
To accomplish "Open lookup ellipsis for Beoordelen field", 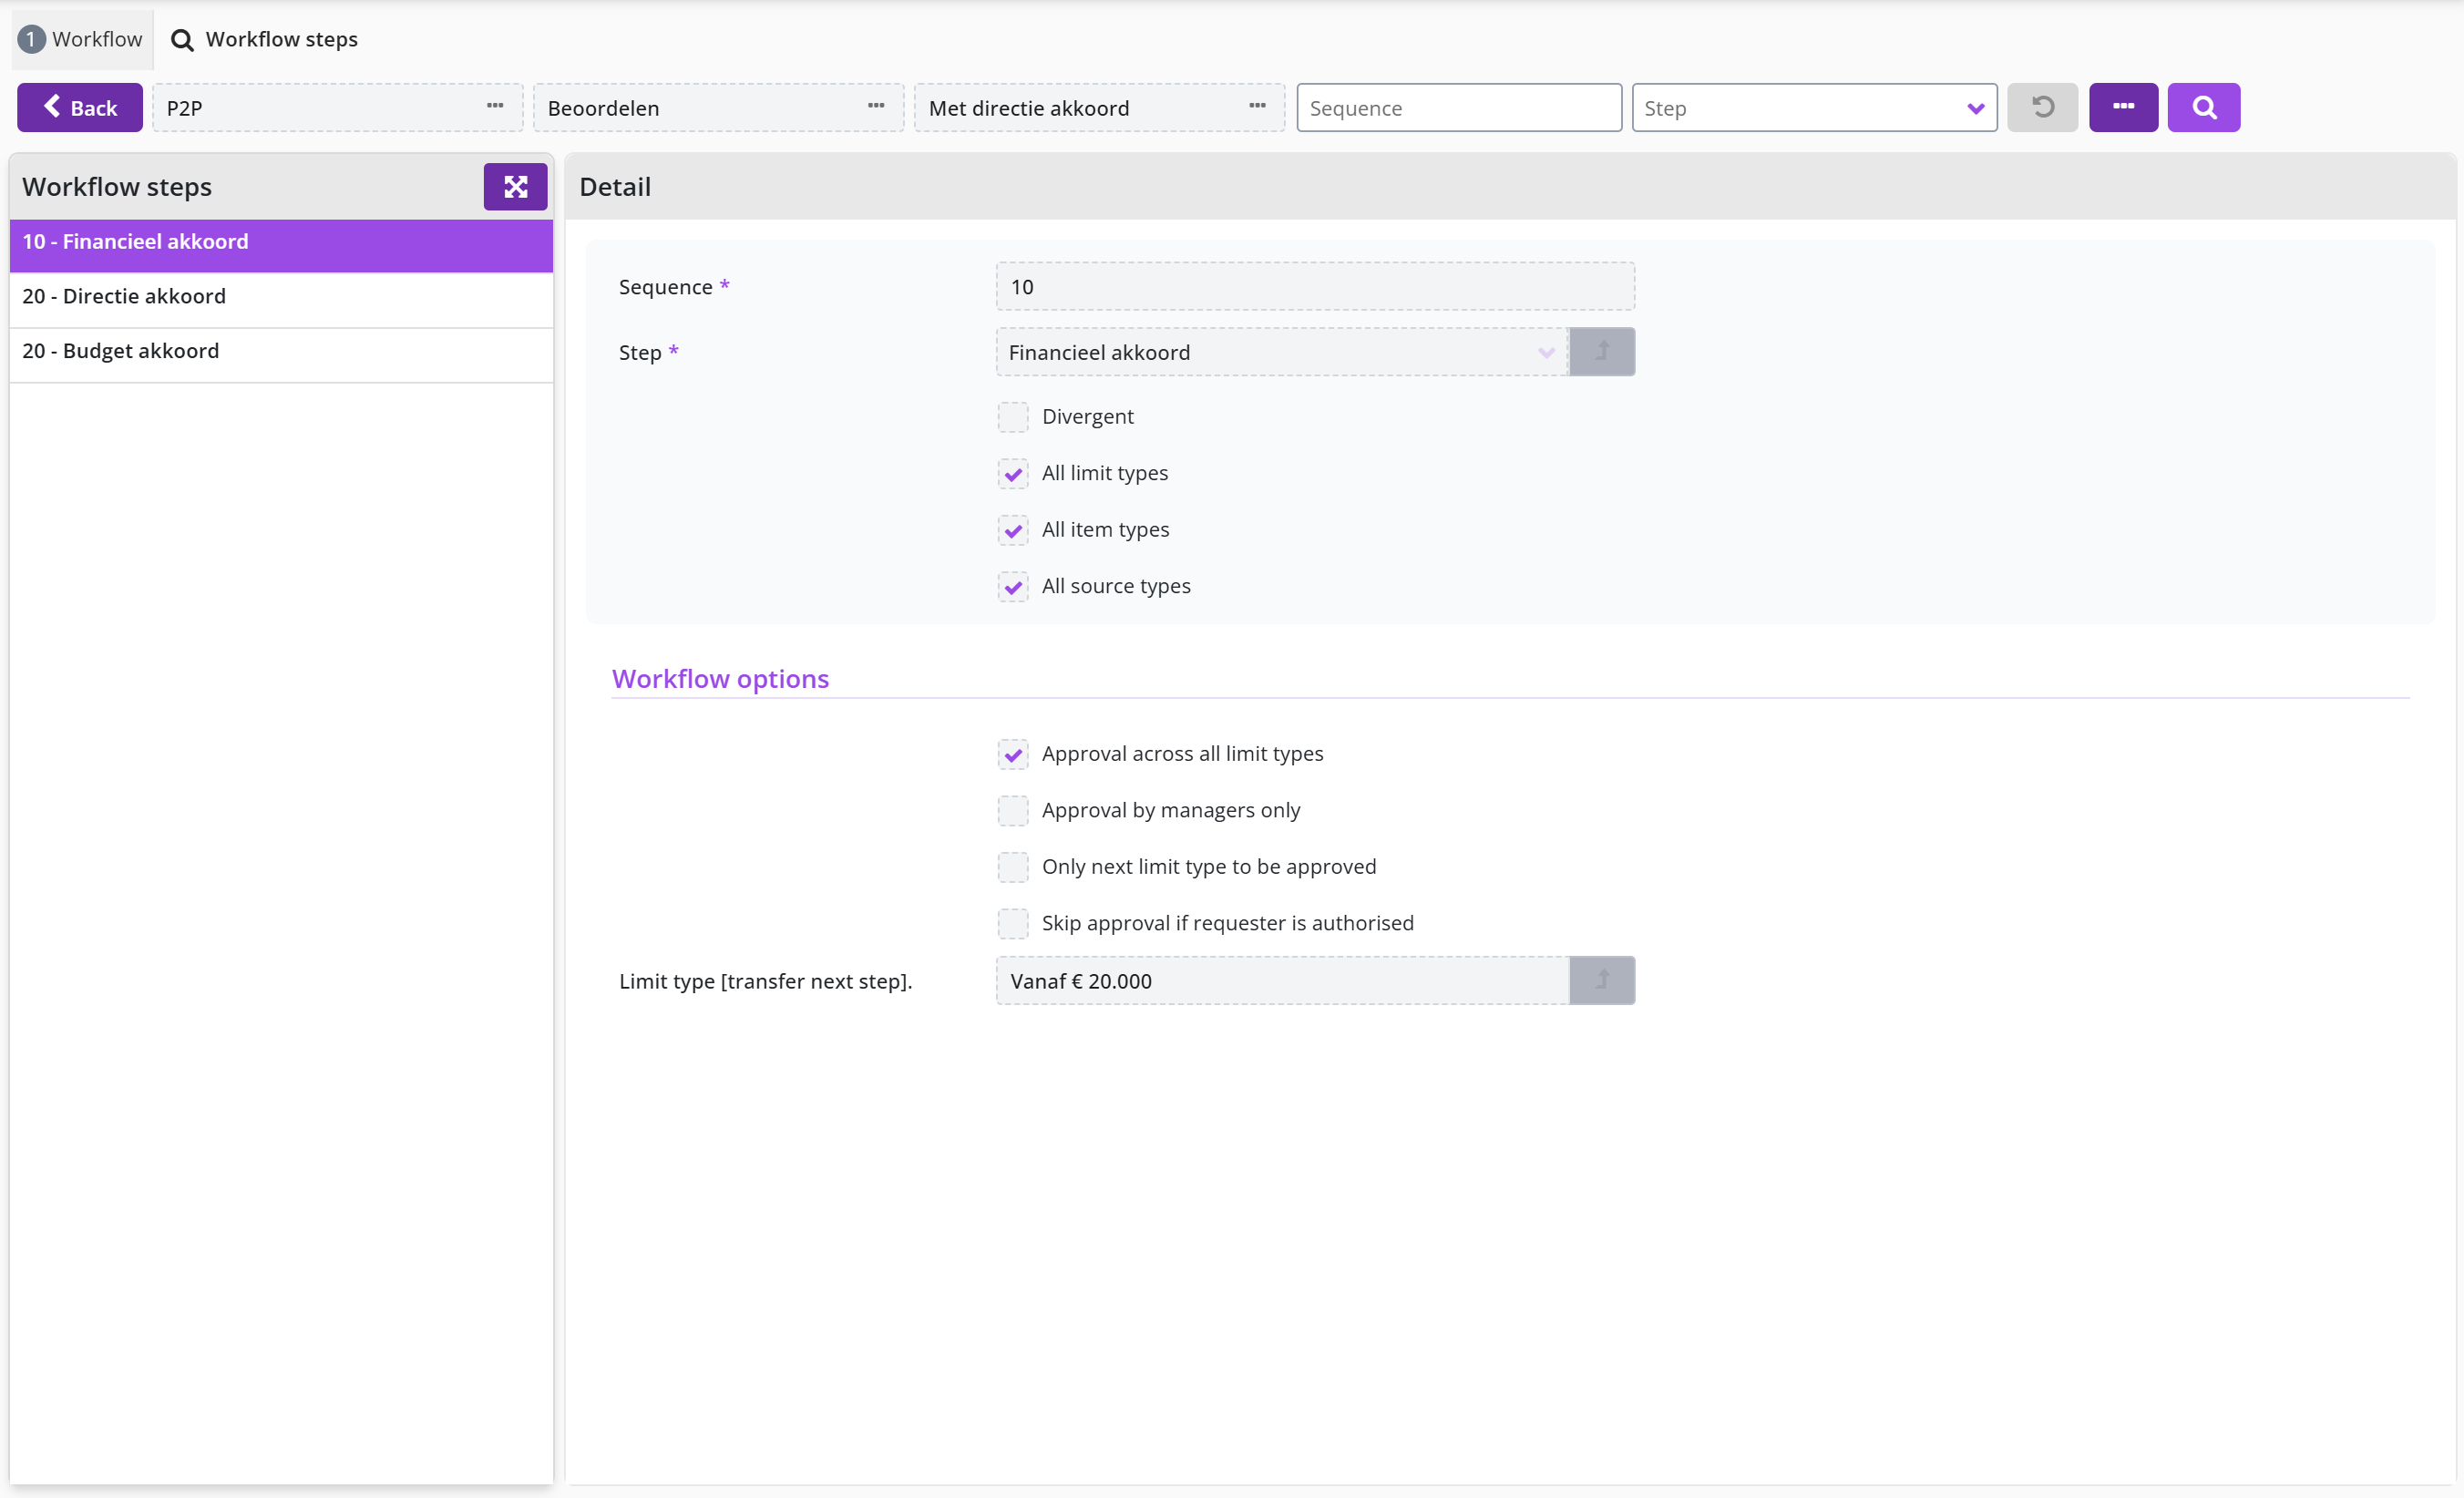I will pos(876,107).
